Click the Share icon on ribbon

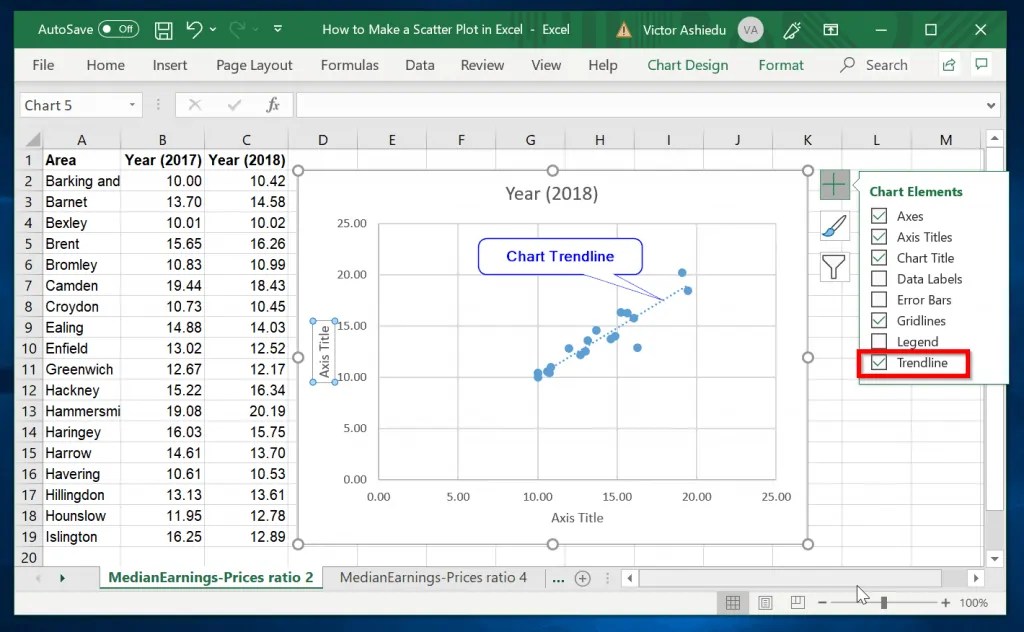[x=949, y=65]
